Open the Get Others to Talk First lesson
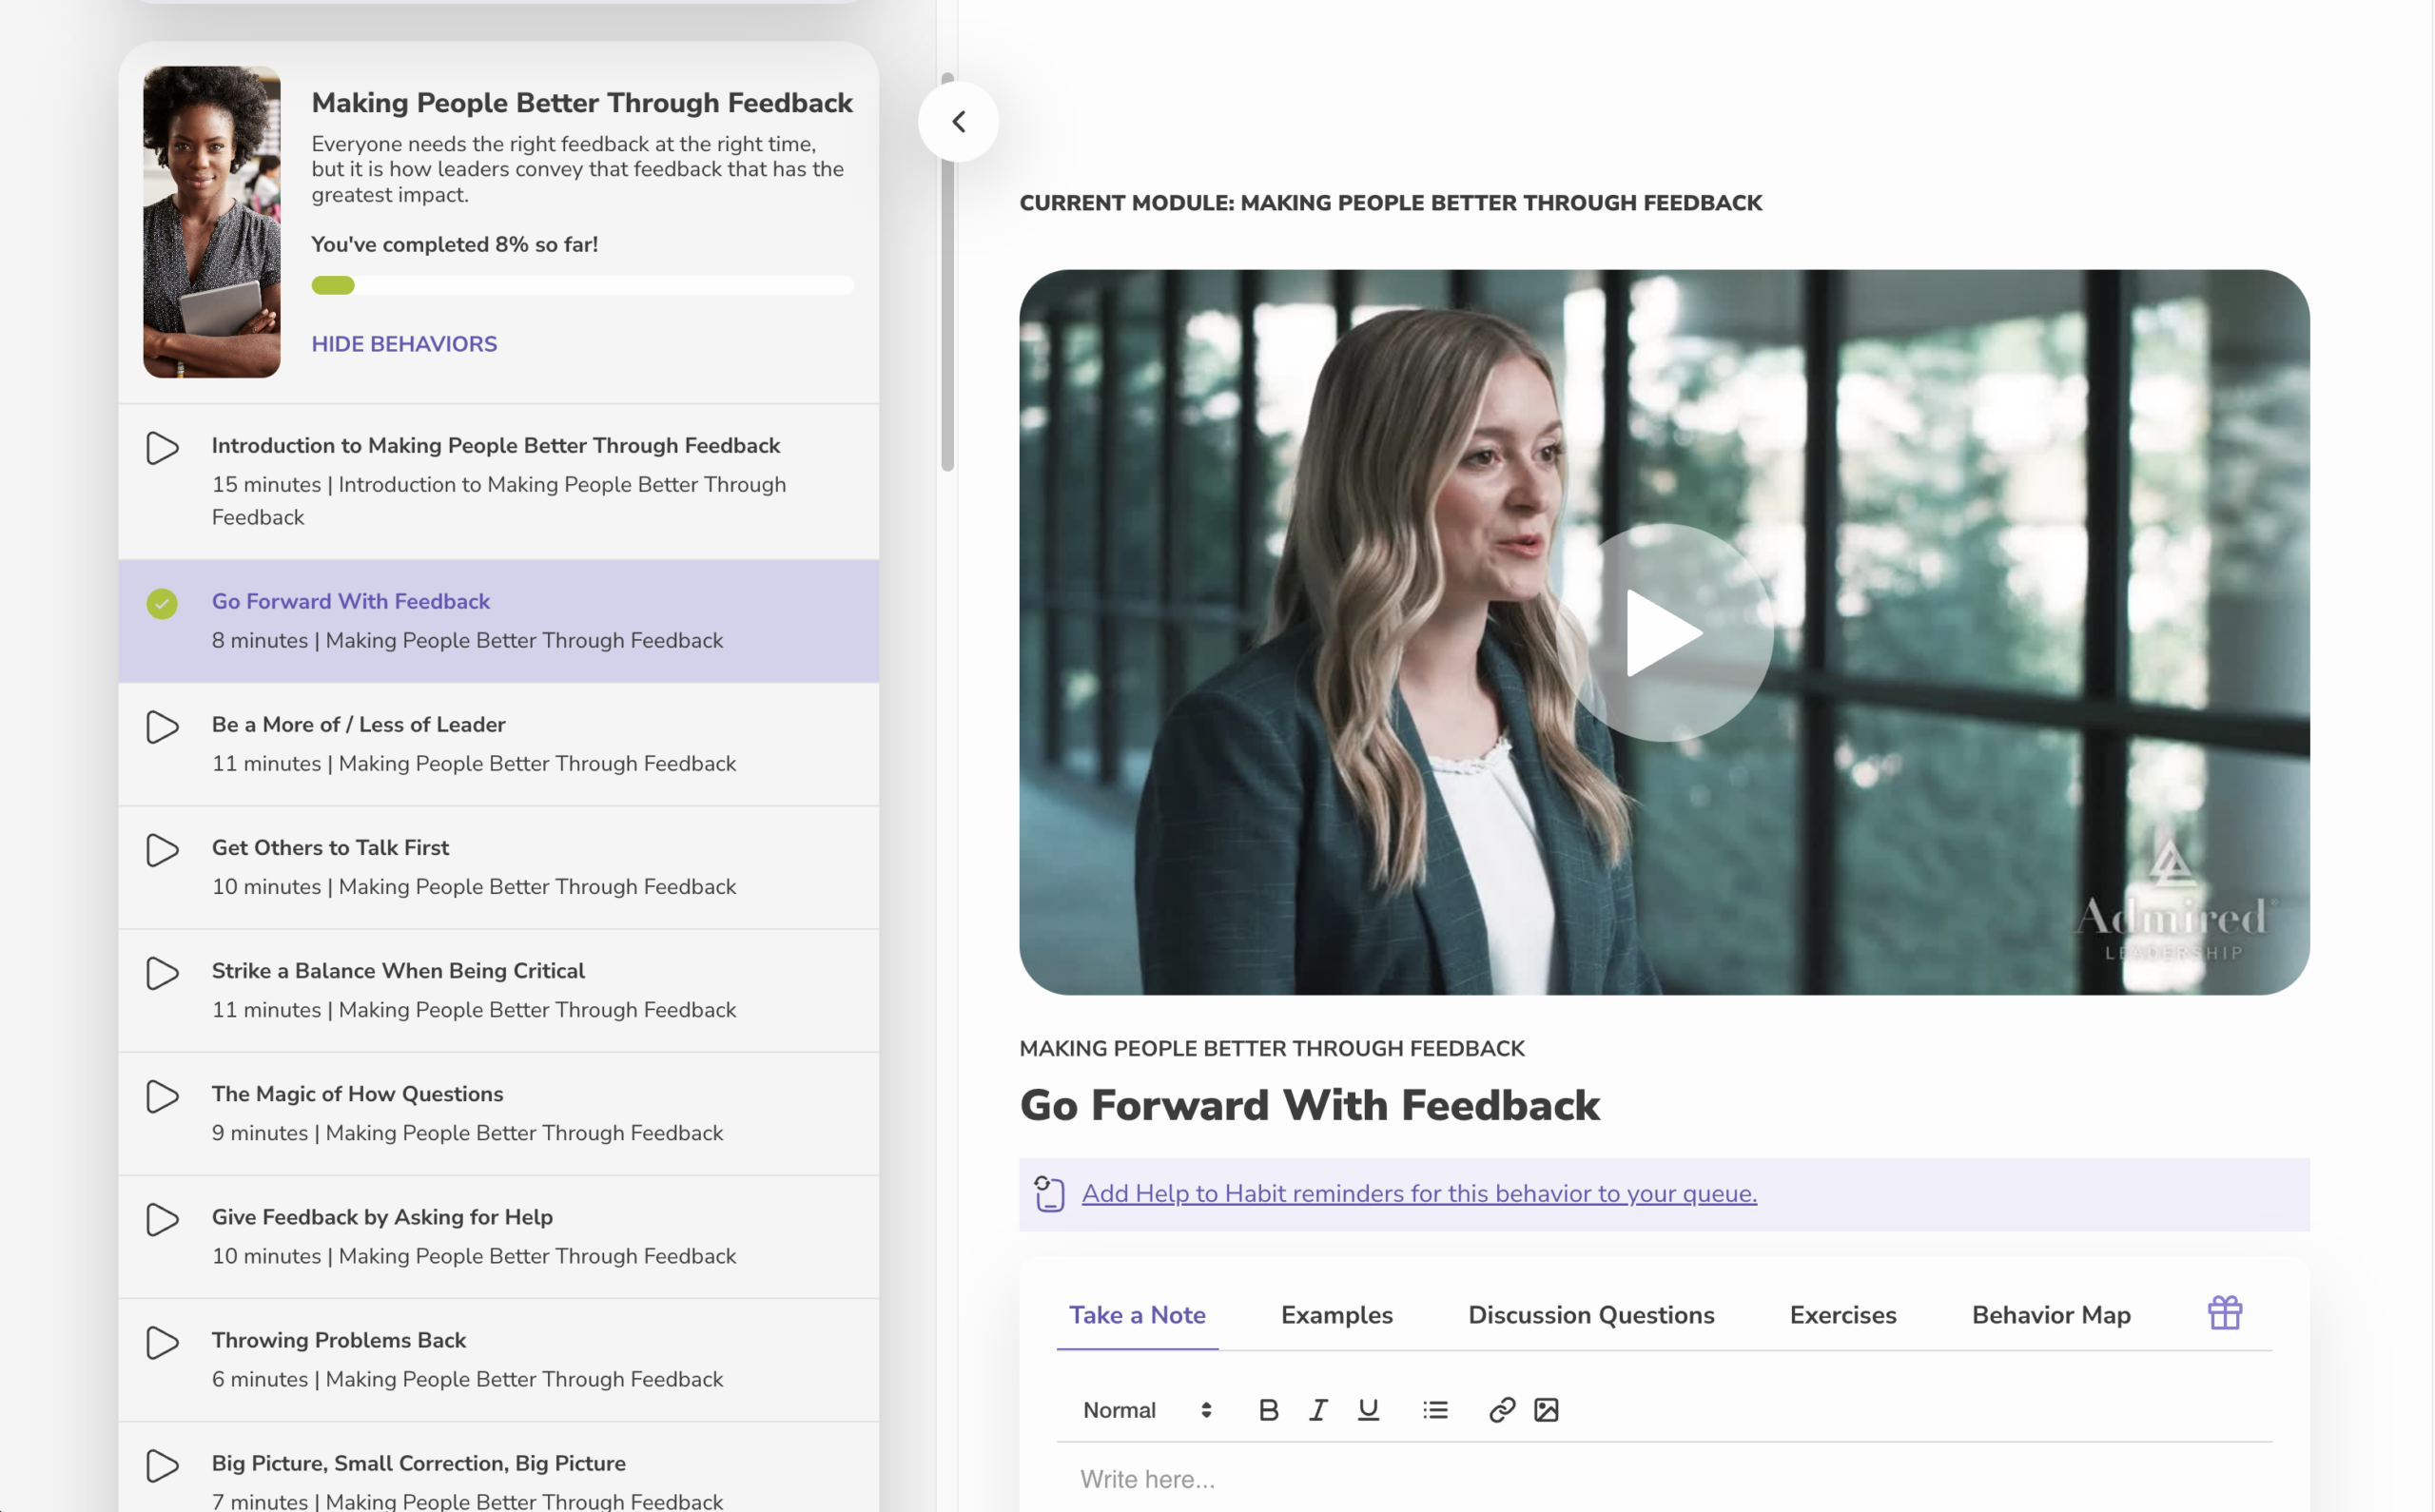The width and height of the screenshot is (2435, 1512). [330, 848]
